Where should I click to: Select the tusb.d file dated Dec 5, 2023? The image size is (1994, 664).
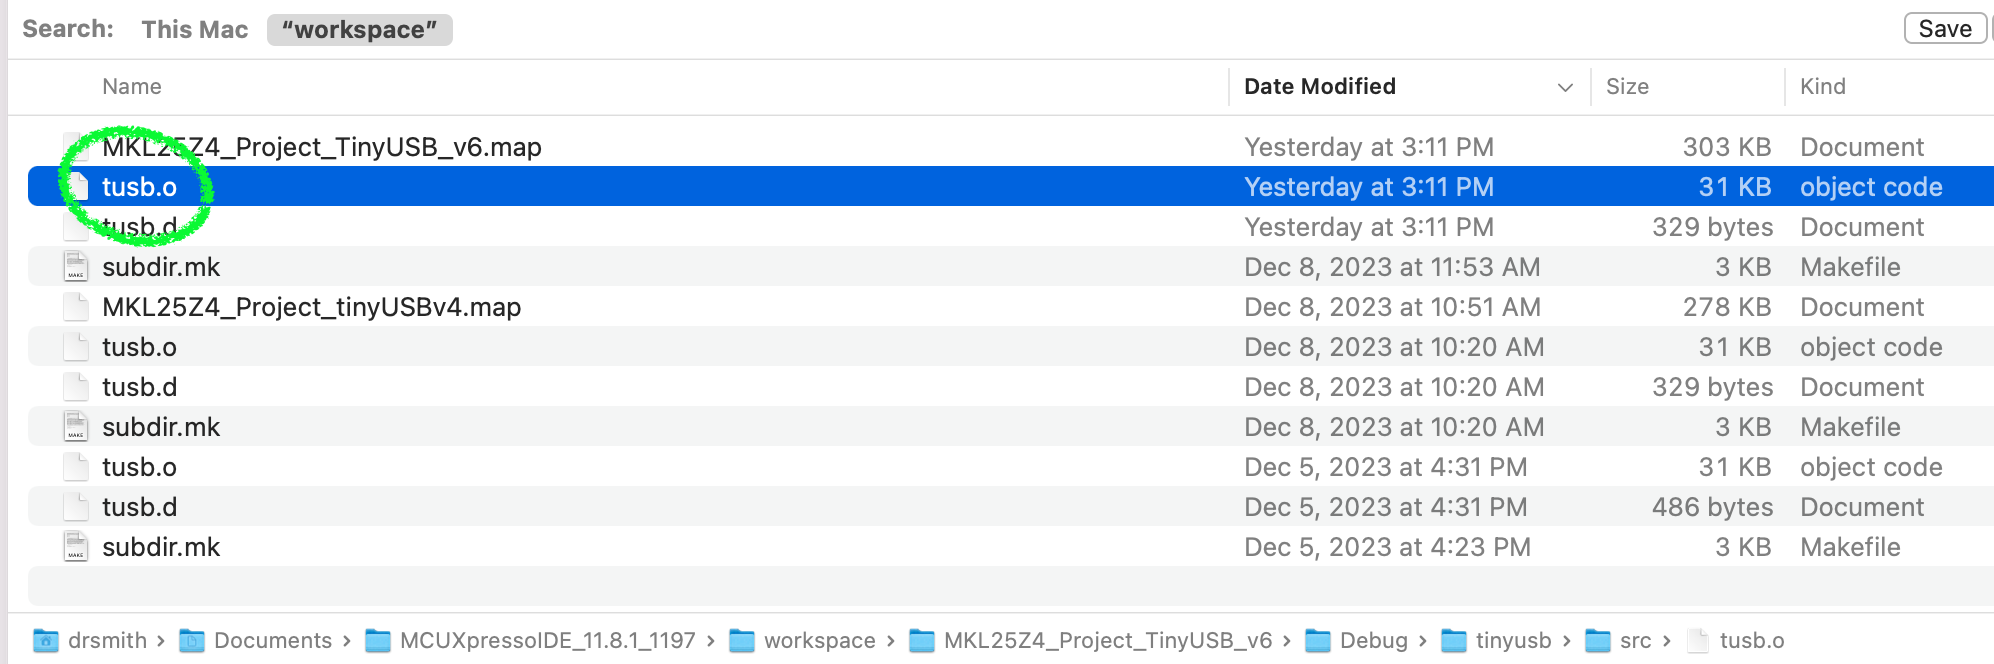pos(140,507)
